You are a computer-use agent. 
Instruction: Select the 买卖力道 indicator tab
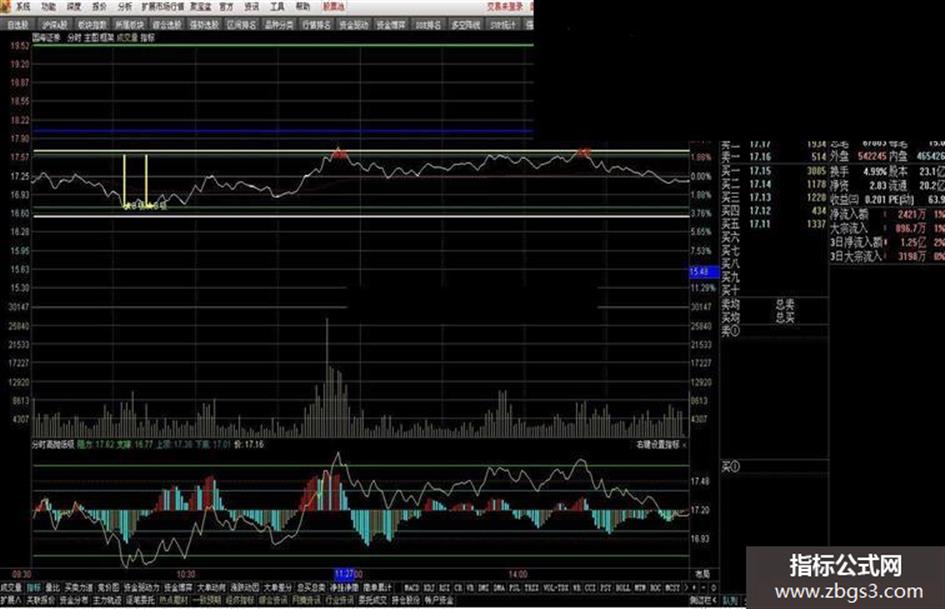coord(79,587)
